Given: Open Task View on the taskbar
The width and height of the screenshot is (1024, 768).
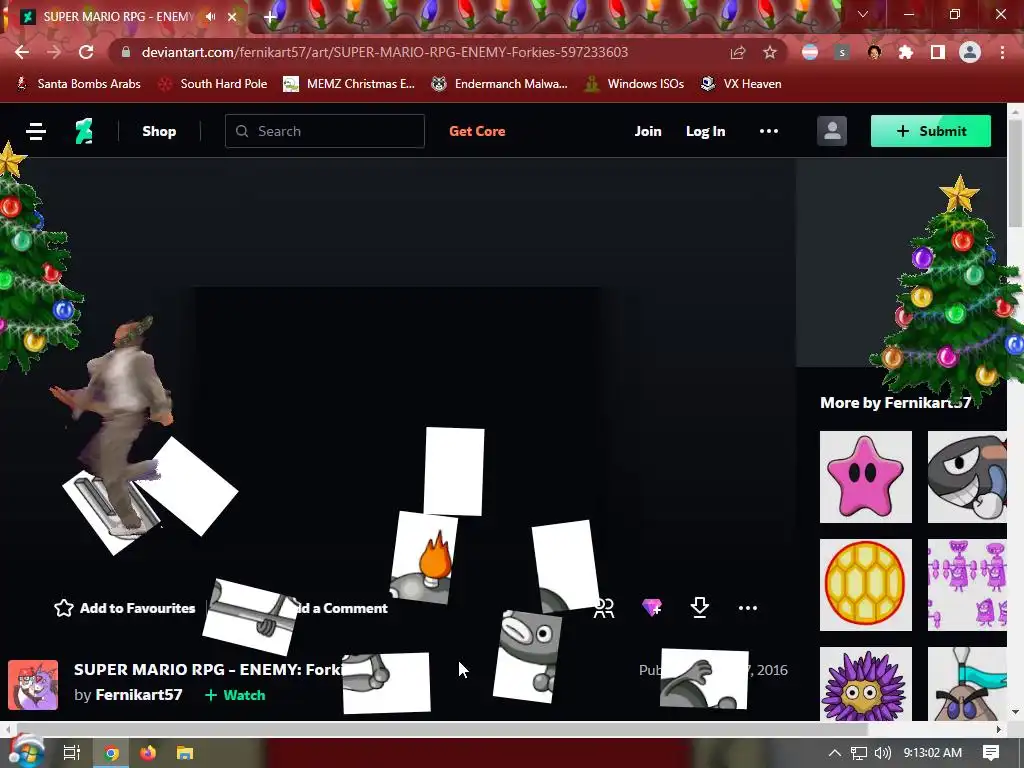Looking at the screenshot, I should tap(72, 753).
